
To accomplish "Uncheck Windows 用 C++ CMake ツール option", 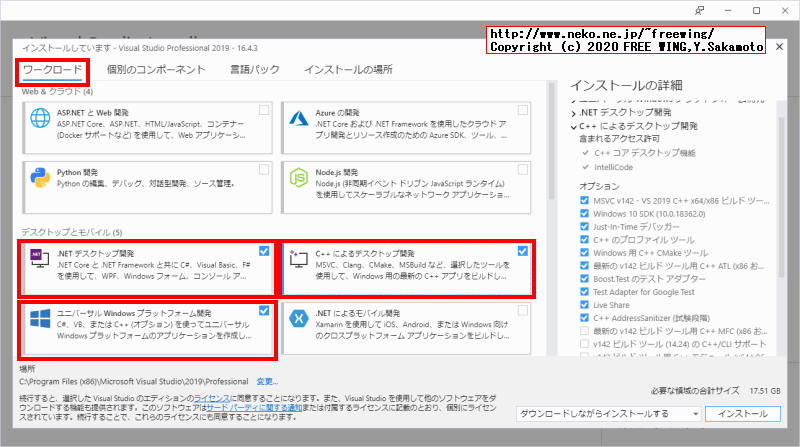I will point(584,253).
